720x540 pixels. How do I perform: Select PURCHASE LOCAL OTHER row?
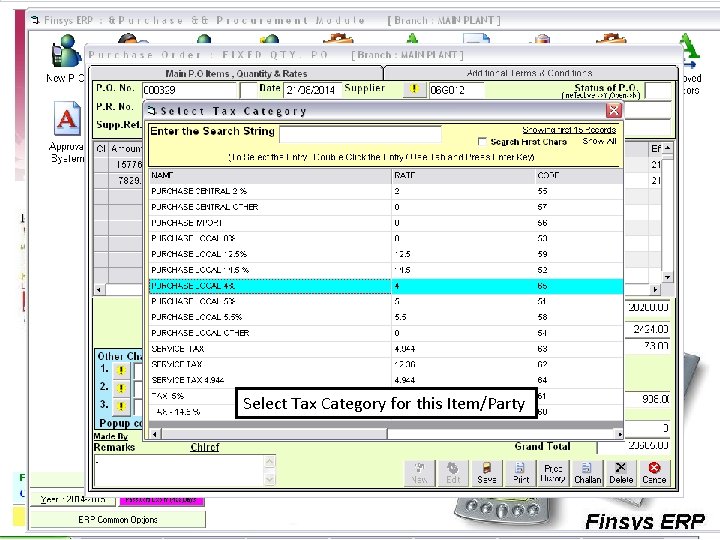(x=386, y=333)
